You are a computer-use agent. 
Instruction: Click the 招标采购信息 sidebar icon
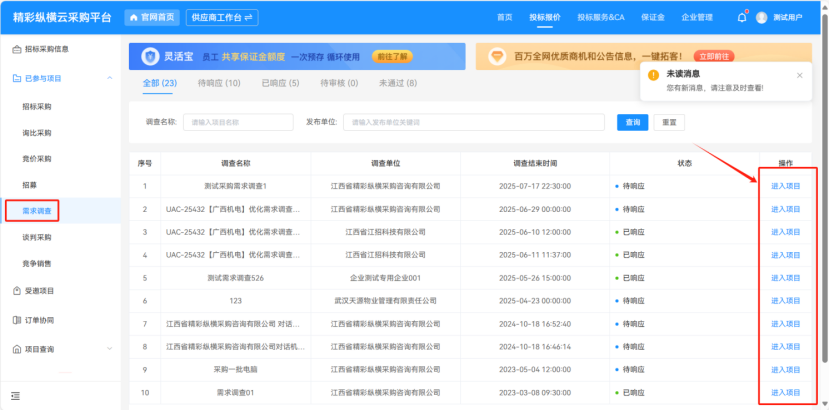coord(17,49)
